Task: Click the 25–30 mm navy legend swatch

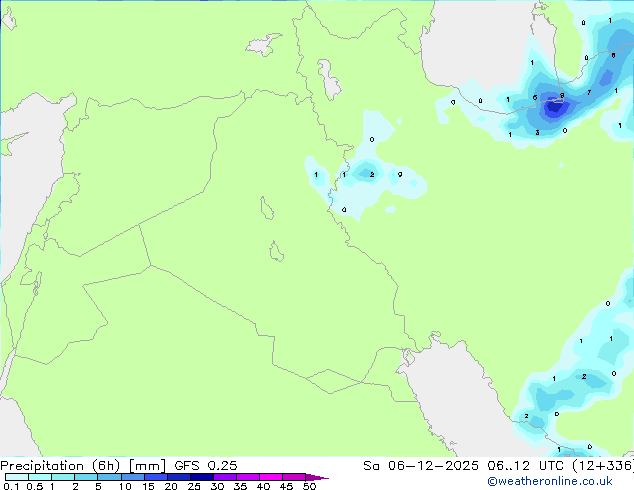Action: click(202, 477)
